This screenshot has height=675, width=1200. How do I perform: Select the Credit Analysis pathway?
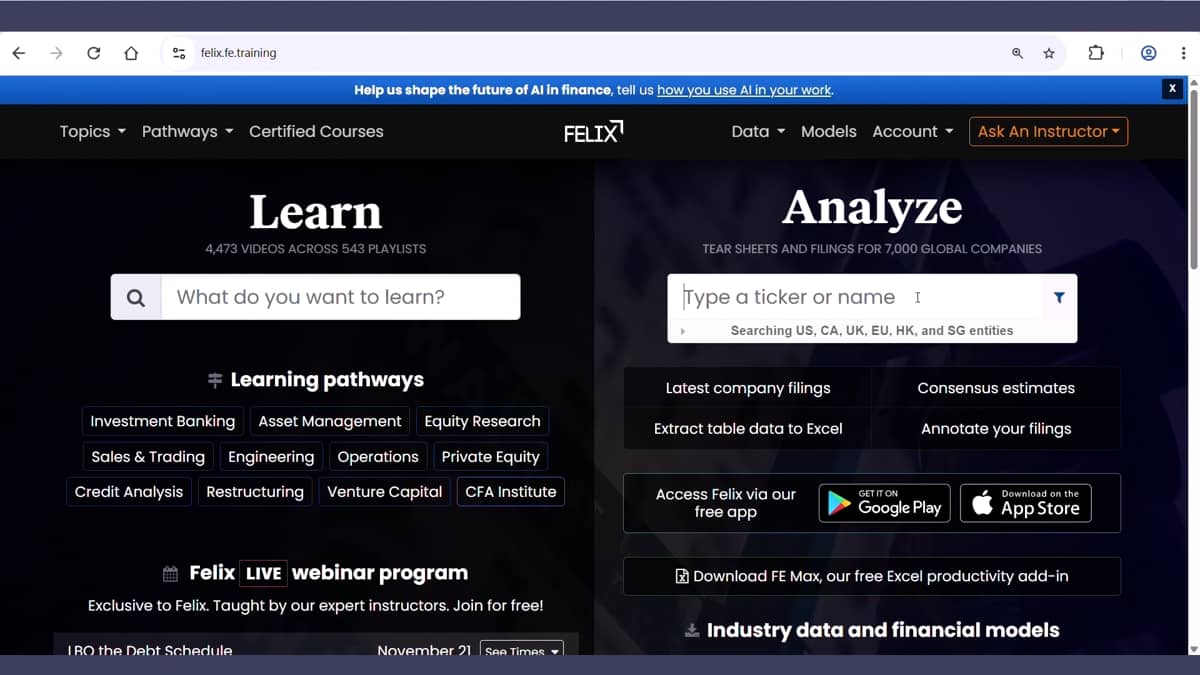[x=129, y=491]
